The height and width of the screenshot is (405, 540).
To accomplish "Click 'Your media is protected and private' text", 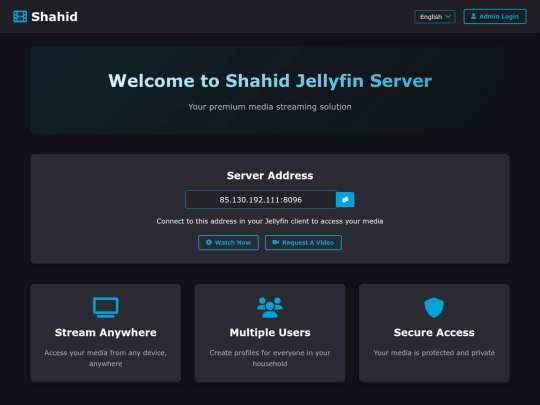I will click(x=434, y=353).
